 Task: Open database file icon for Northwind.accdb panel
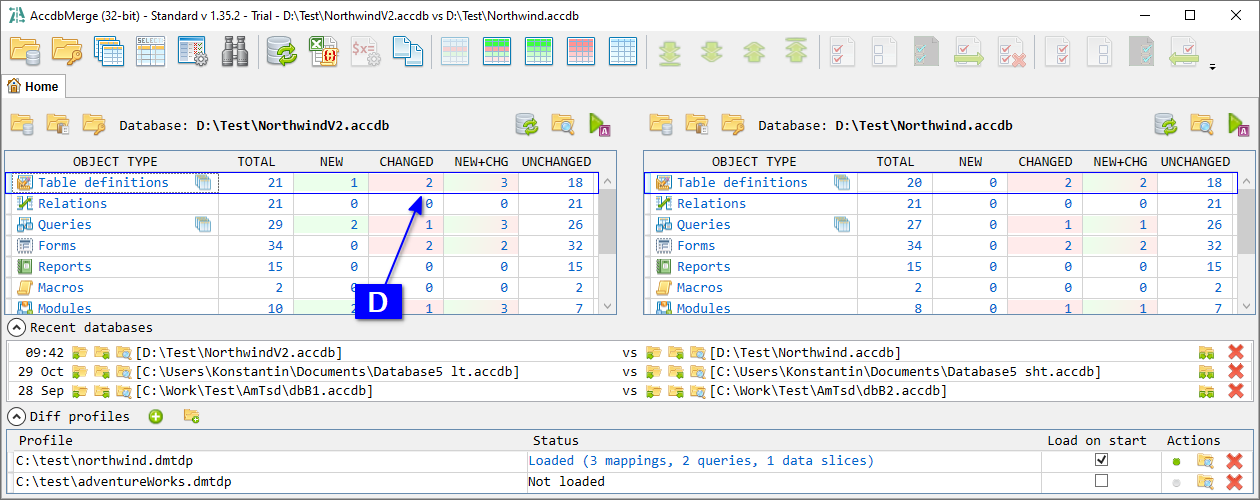point(661,124)
